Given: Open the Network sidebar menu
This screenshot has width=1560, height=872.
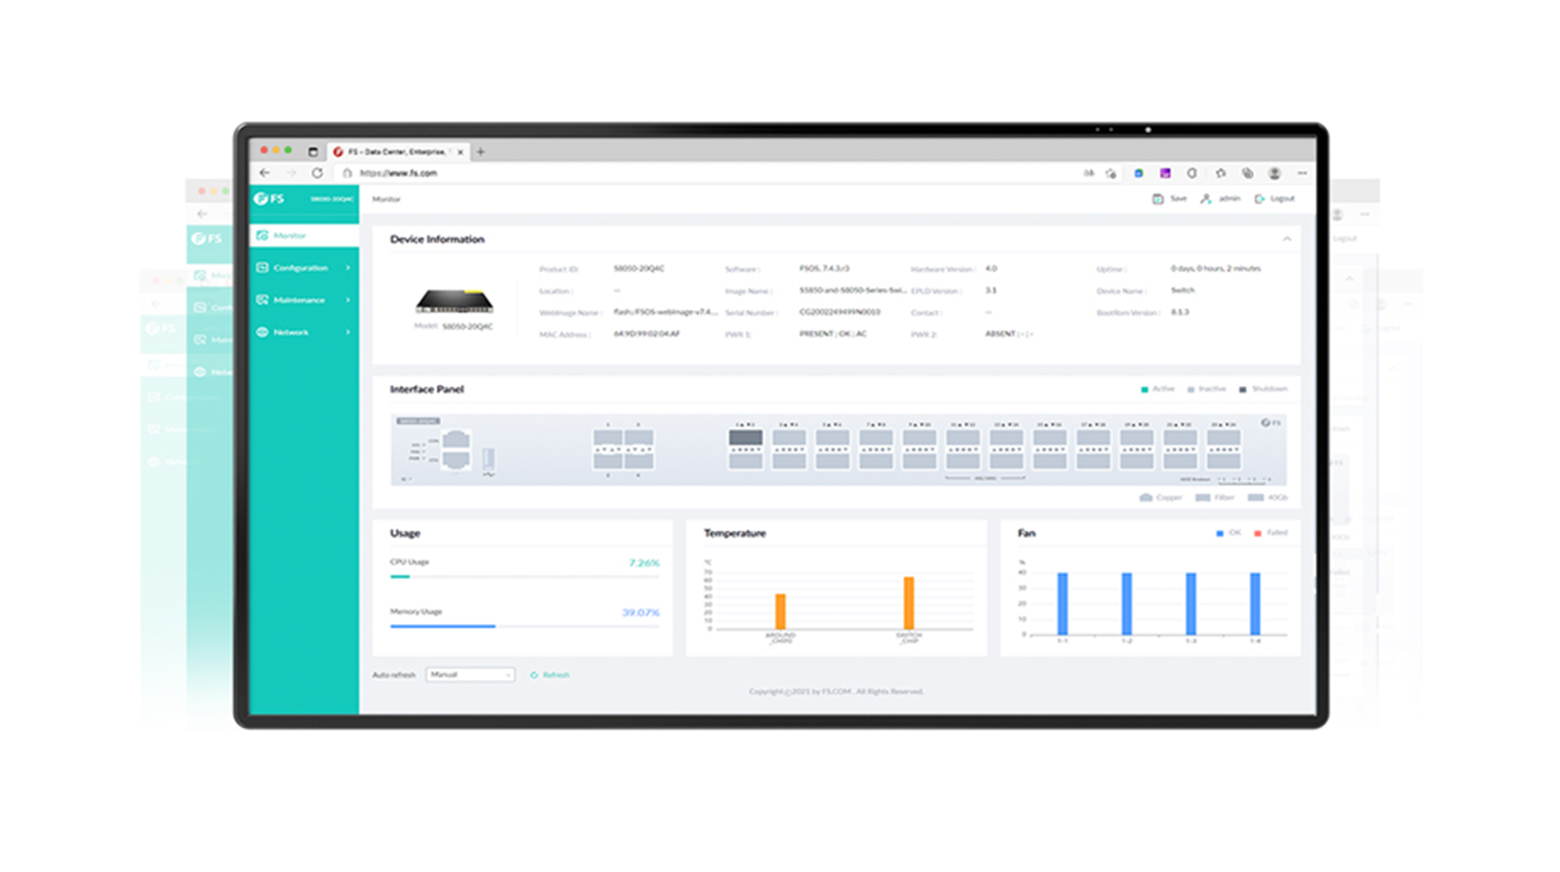Looking at the screenshot, I should coord(303,332).
